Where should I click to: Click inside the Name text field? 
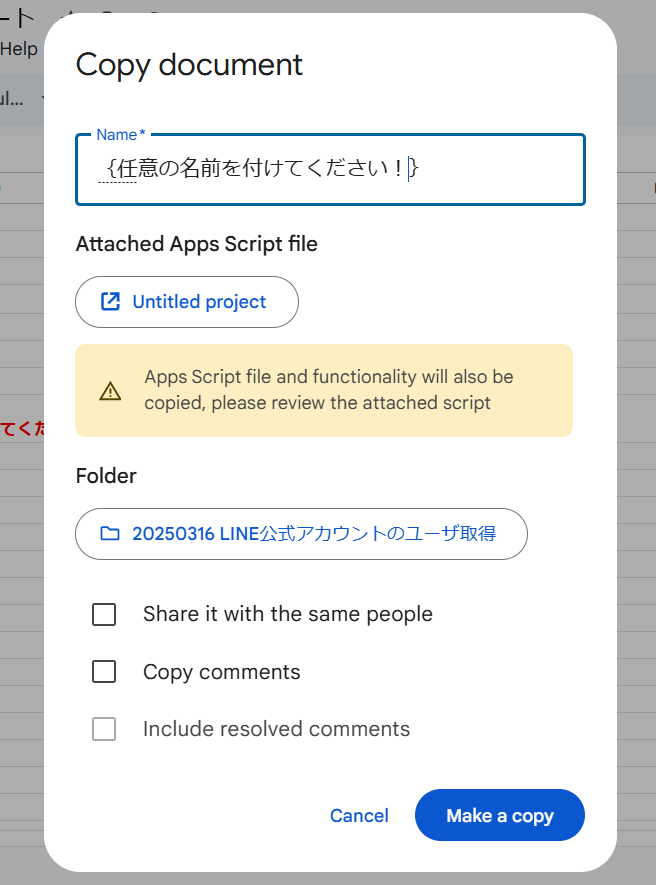coord(330,170)
